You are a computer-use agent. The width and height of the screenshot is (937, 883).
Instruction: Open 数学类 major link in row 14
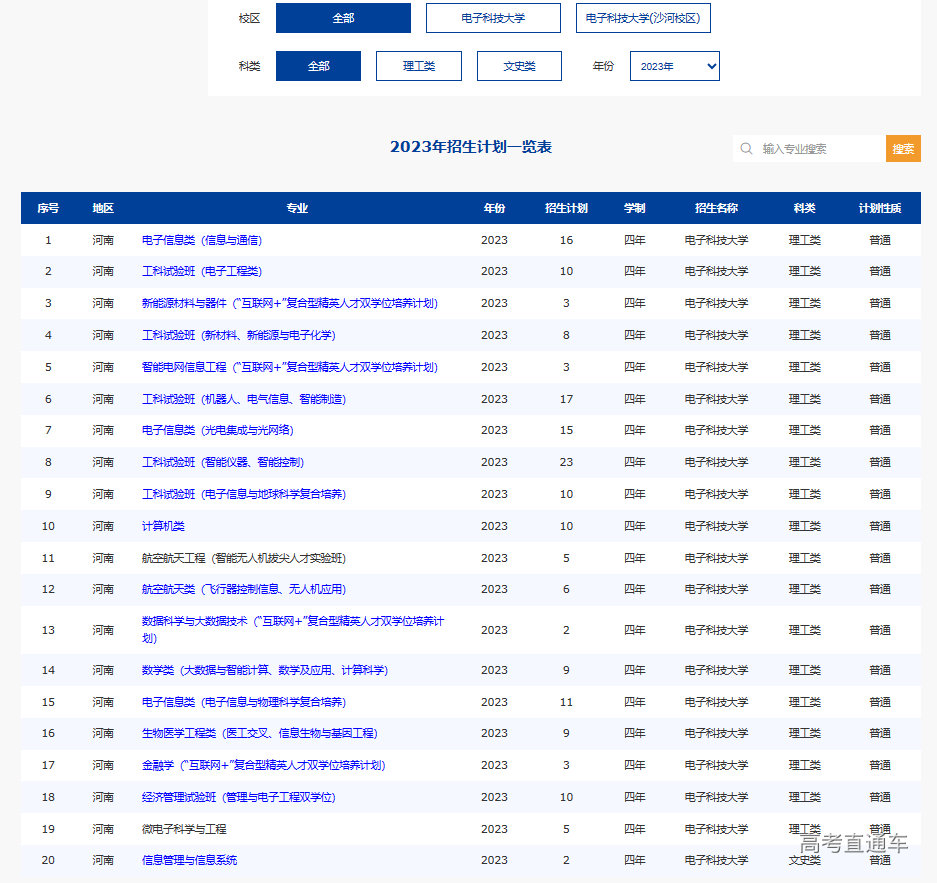264,670
